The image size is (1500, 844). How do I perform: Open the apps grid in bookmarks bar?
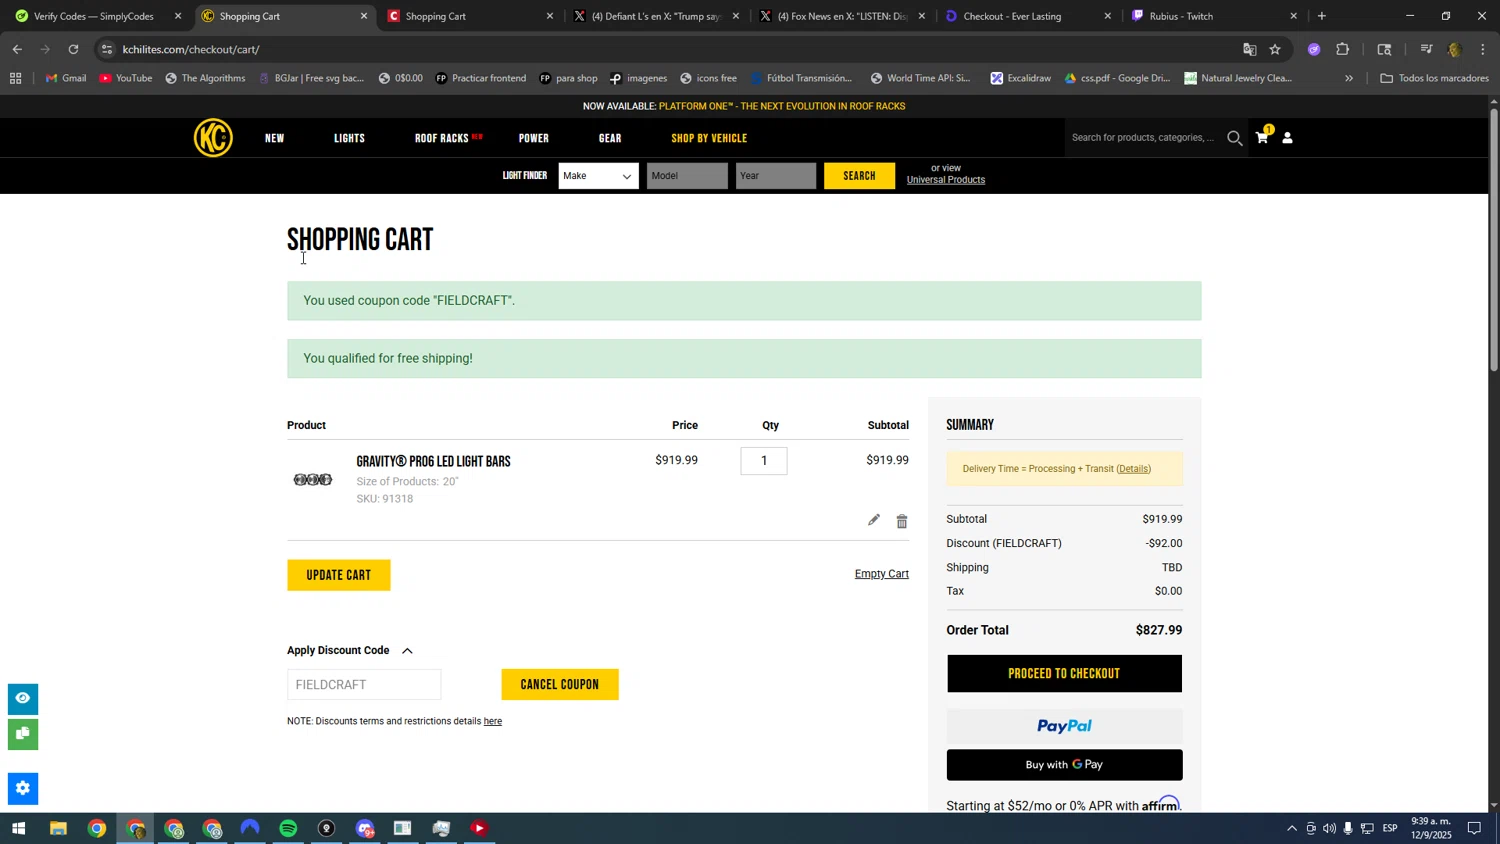tap(15, 78)
